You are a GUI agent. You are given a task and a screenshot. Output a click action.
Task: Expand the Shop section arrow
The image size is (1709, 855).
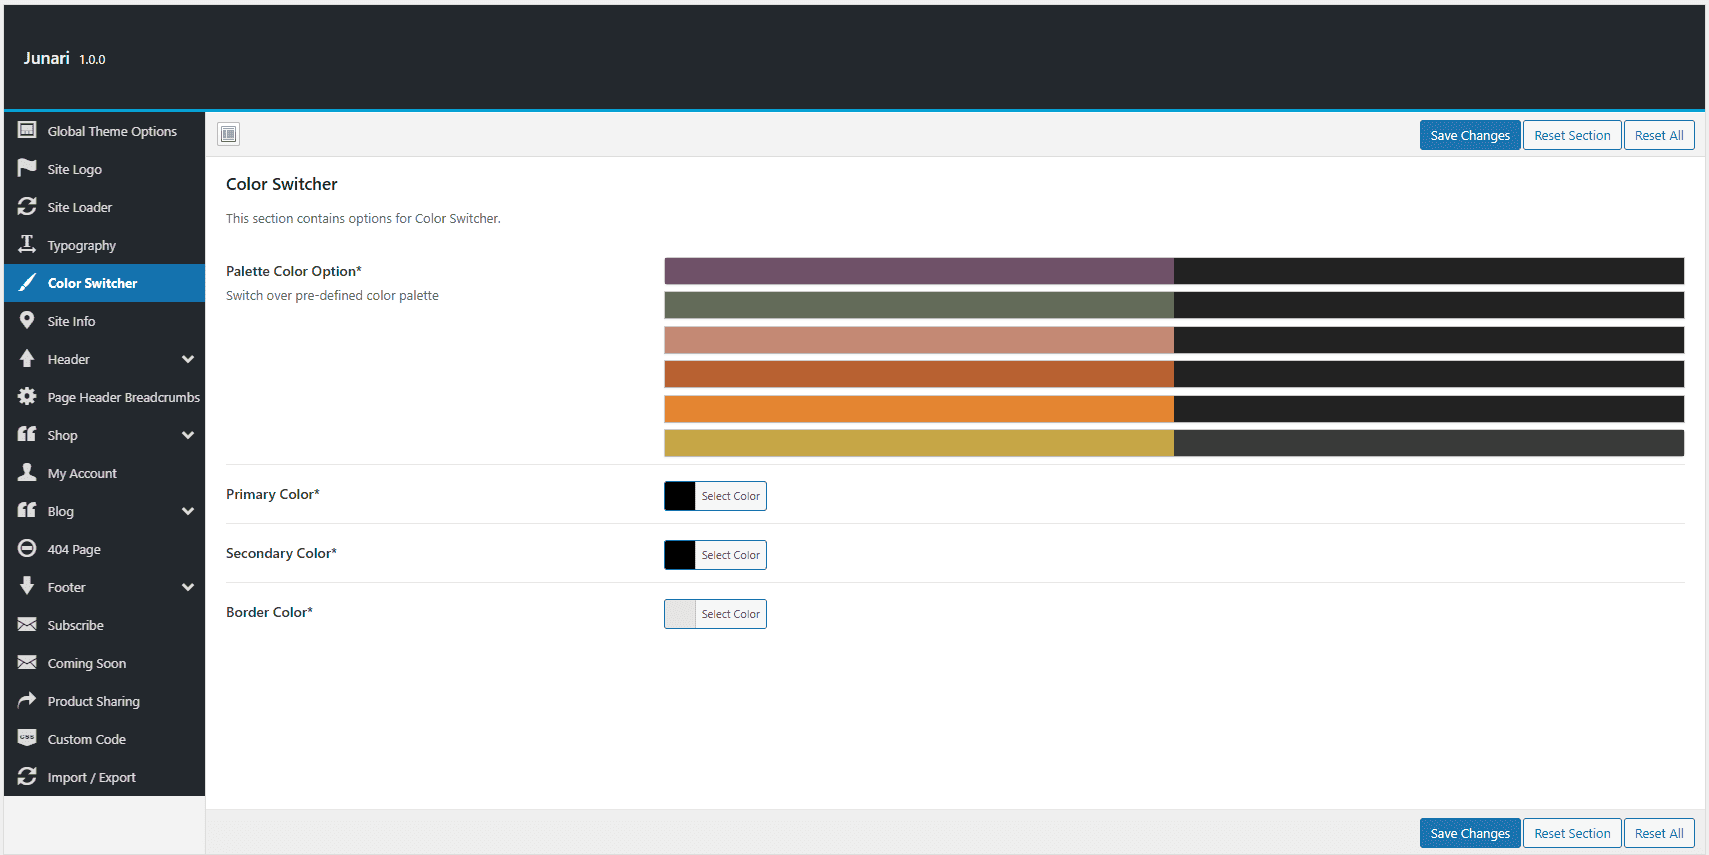pos(188,435)
